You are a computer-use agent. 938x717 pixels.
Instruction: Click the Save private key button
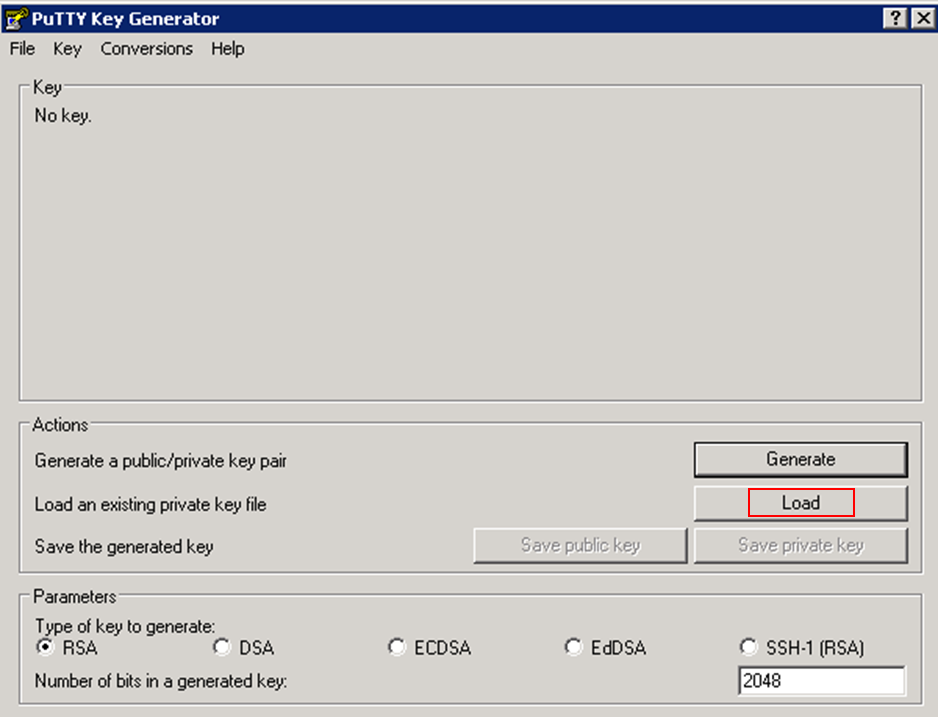pos(800,545)
